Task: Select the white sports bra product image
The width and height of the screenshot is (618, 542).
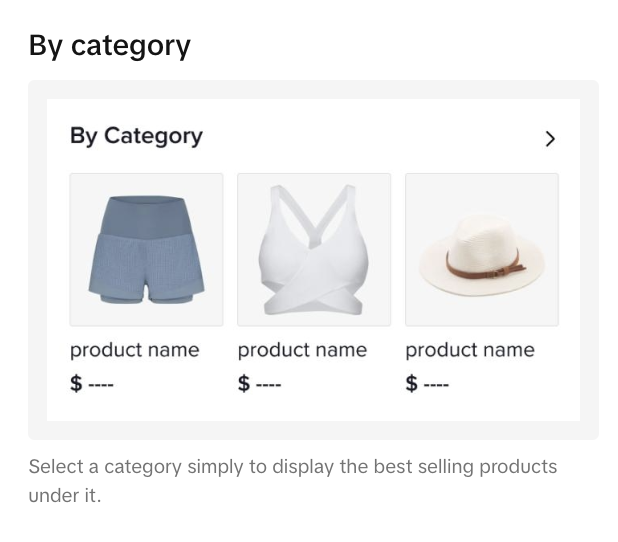Action: pos(313,249)
